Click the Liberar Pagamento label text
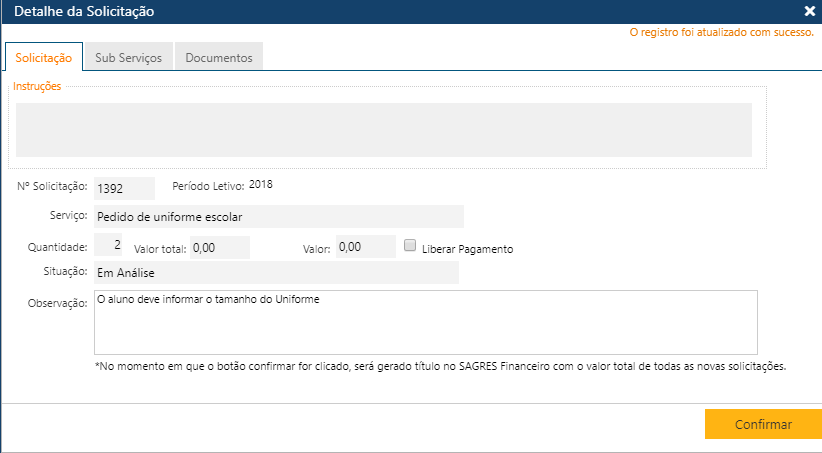Screen dimensions: 822x453 468,249
